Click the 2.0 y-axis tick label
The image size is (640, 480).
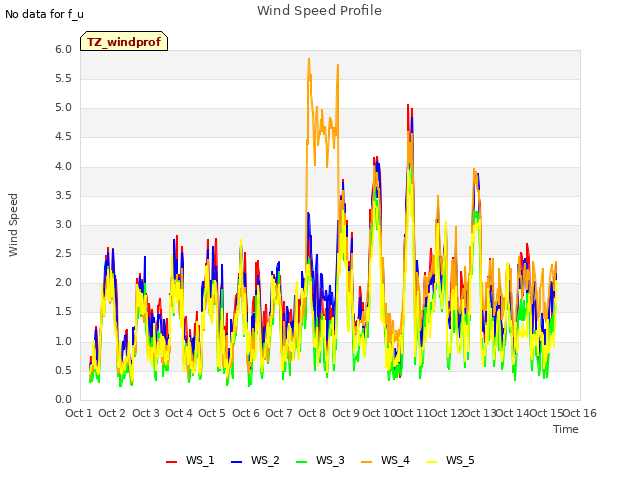point(63,283)
